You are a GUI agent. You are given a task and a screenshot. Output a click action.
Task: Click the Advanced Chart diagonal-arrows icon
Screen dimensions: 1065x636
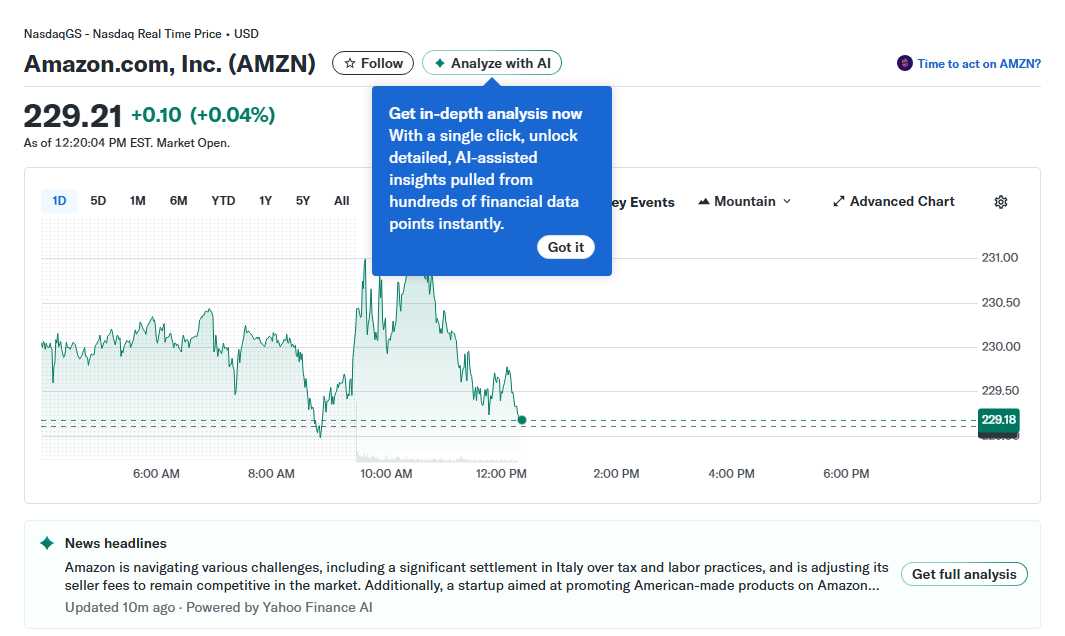click(x=838, y=201)
